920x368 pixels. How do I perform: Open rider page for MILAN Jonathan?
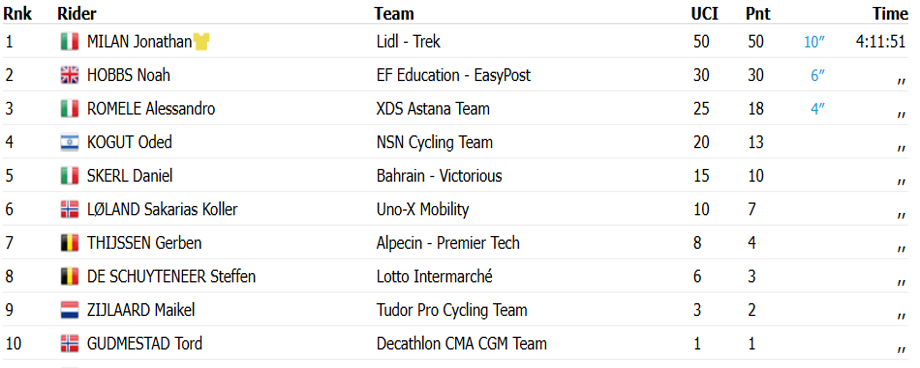(139, 42)
